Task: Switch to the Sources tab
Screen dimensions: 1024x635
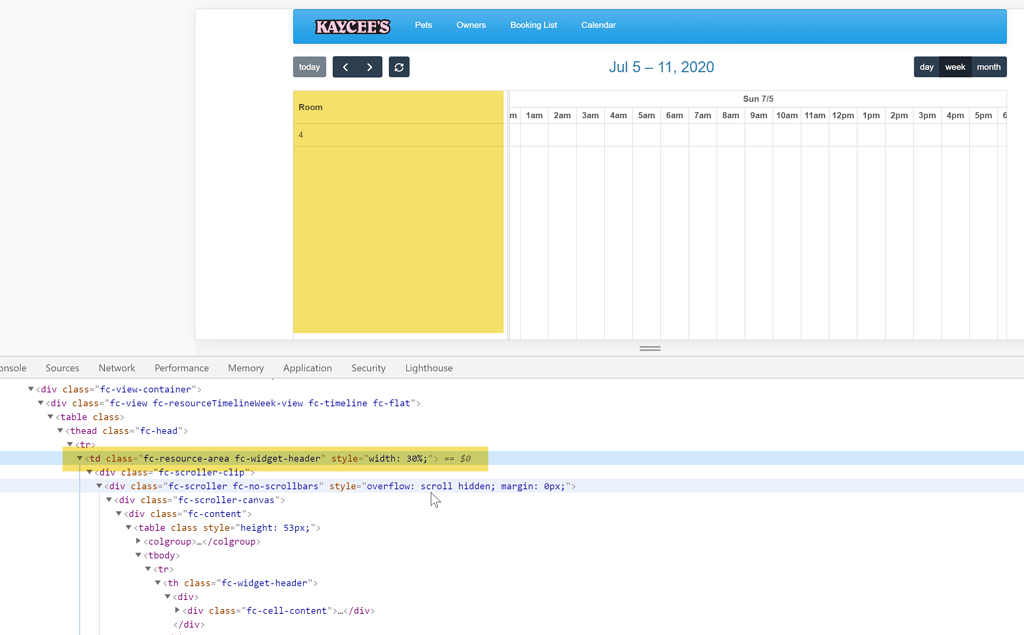Action: (62, 367)
